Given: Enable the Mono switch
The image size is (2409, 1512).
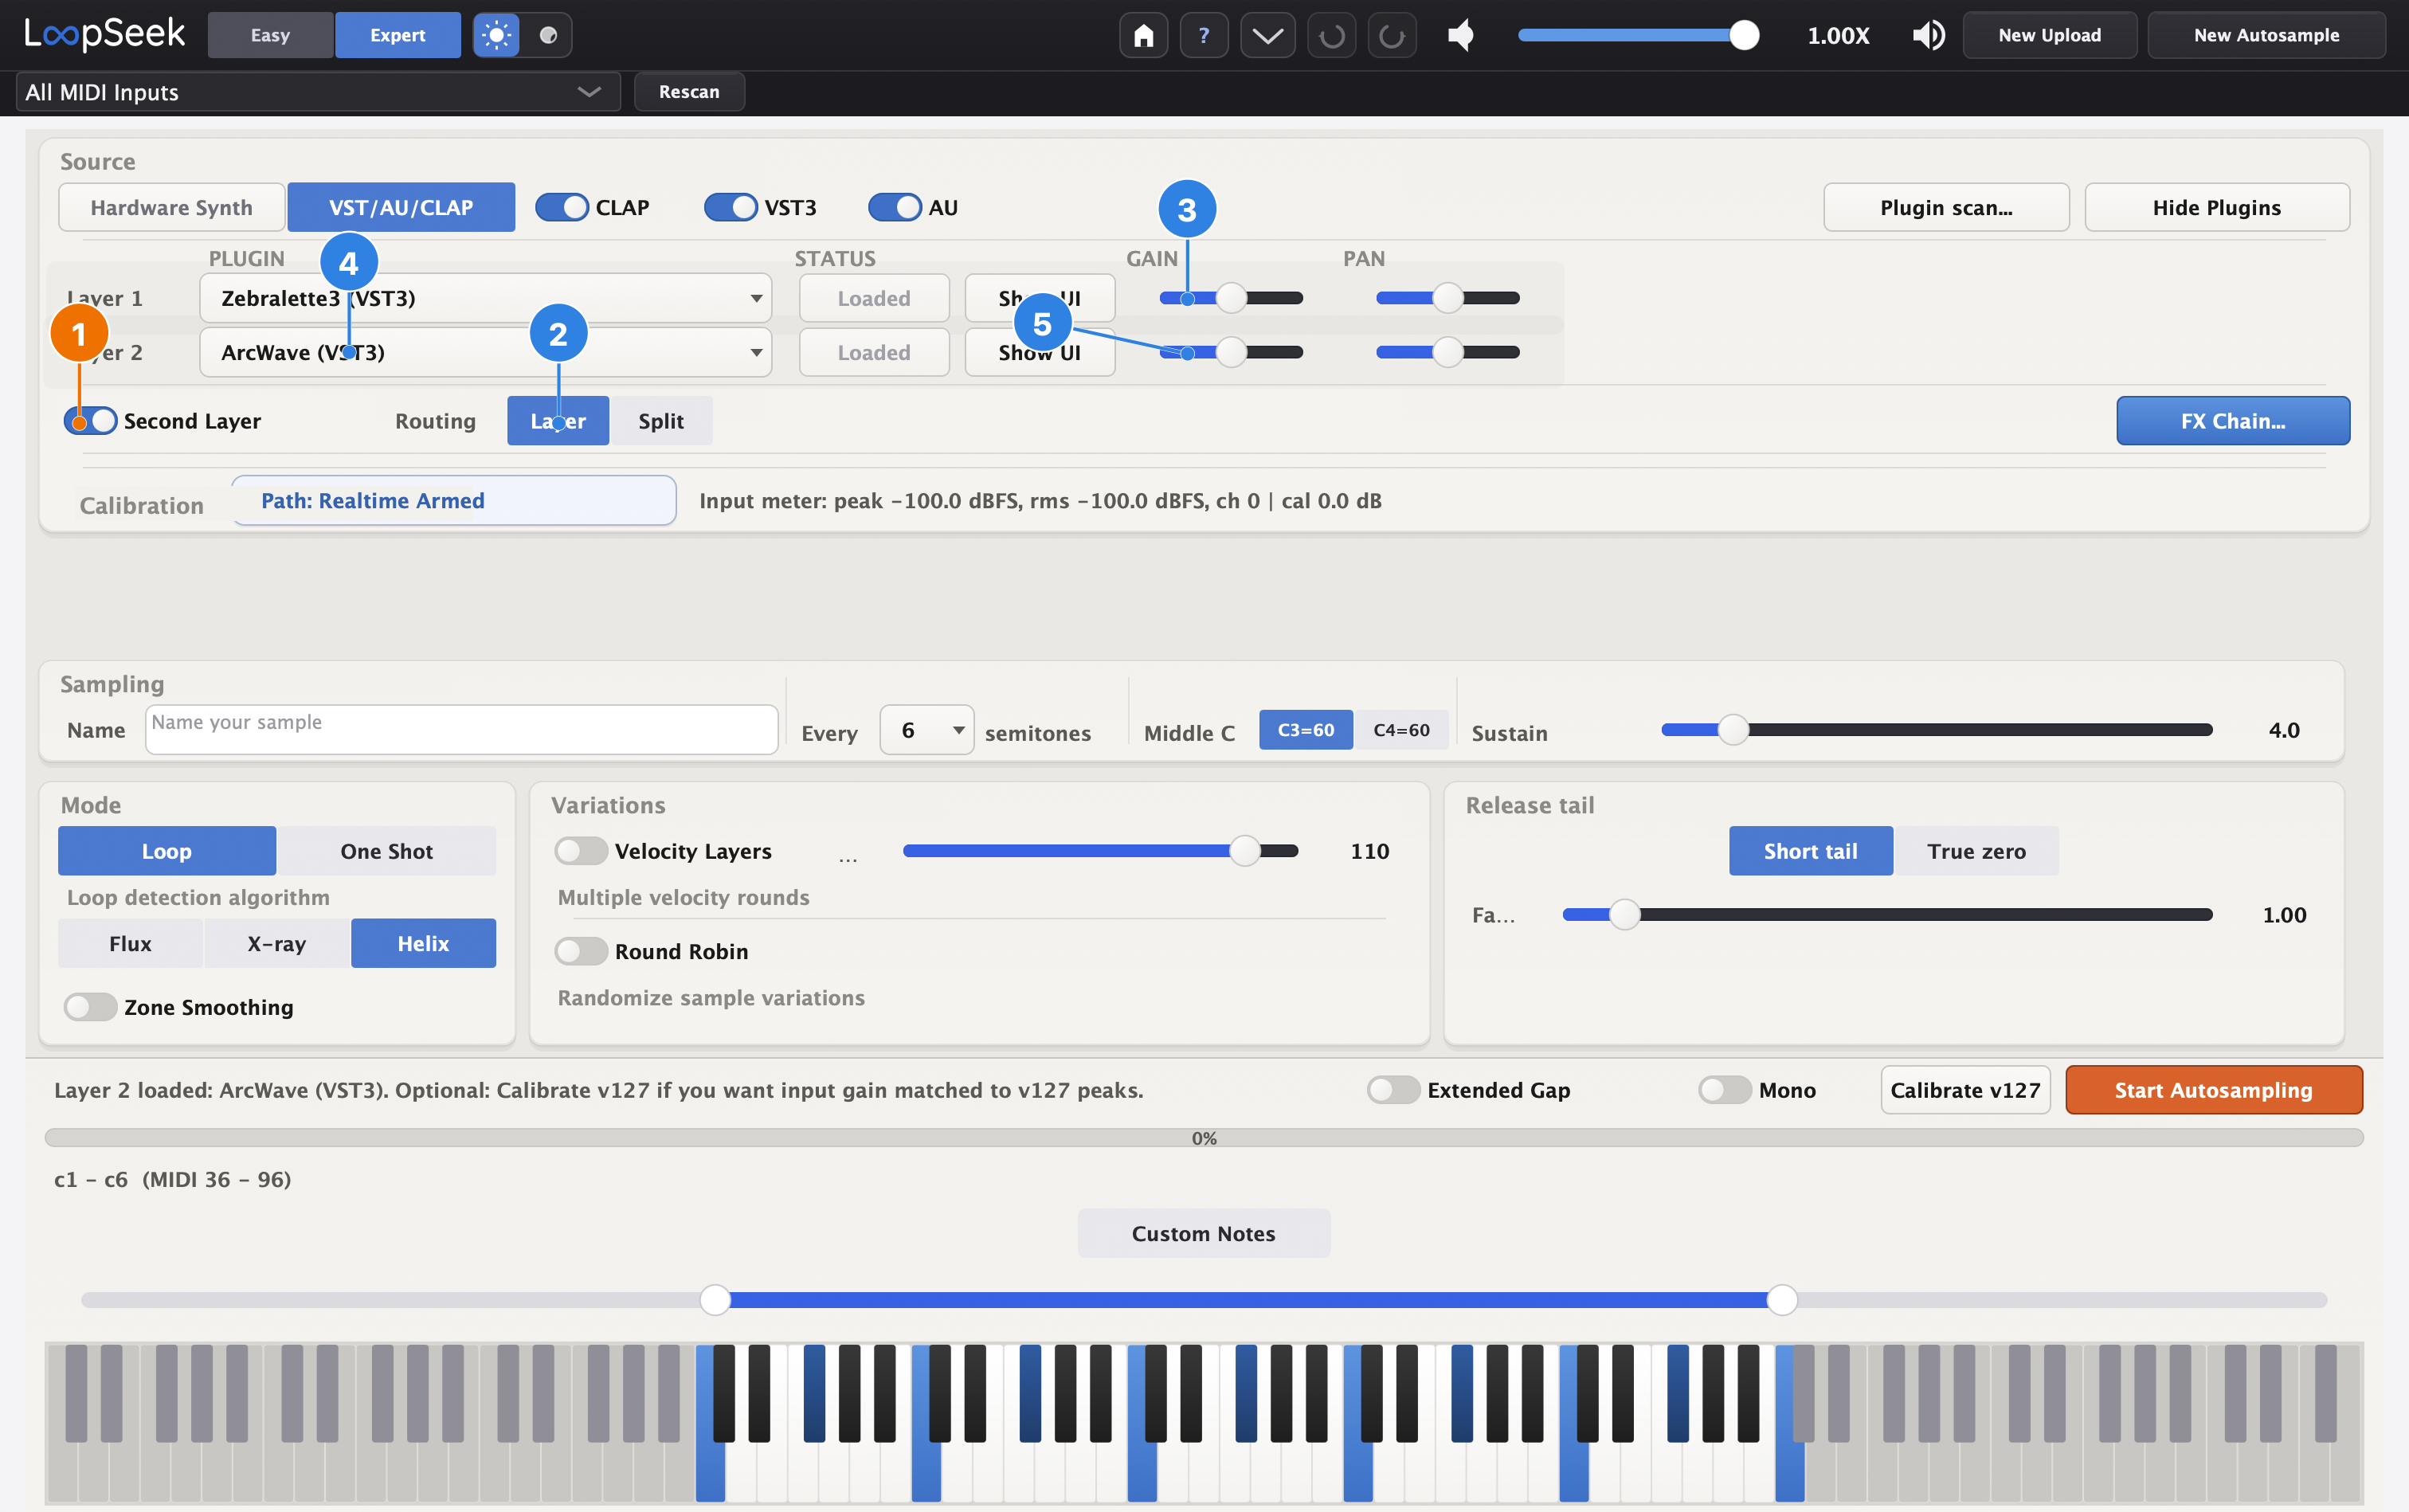Looking at the screenshot, I should (x=1725, y=1090).
